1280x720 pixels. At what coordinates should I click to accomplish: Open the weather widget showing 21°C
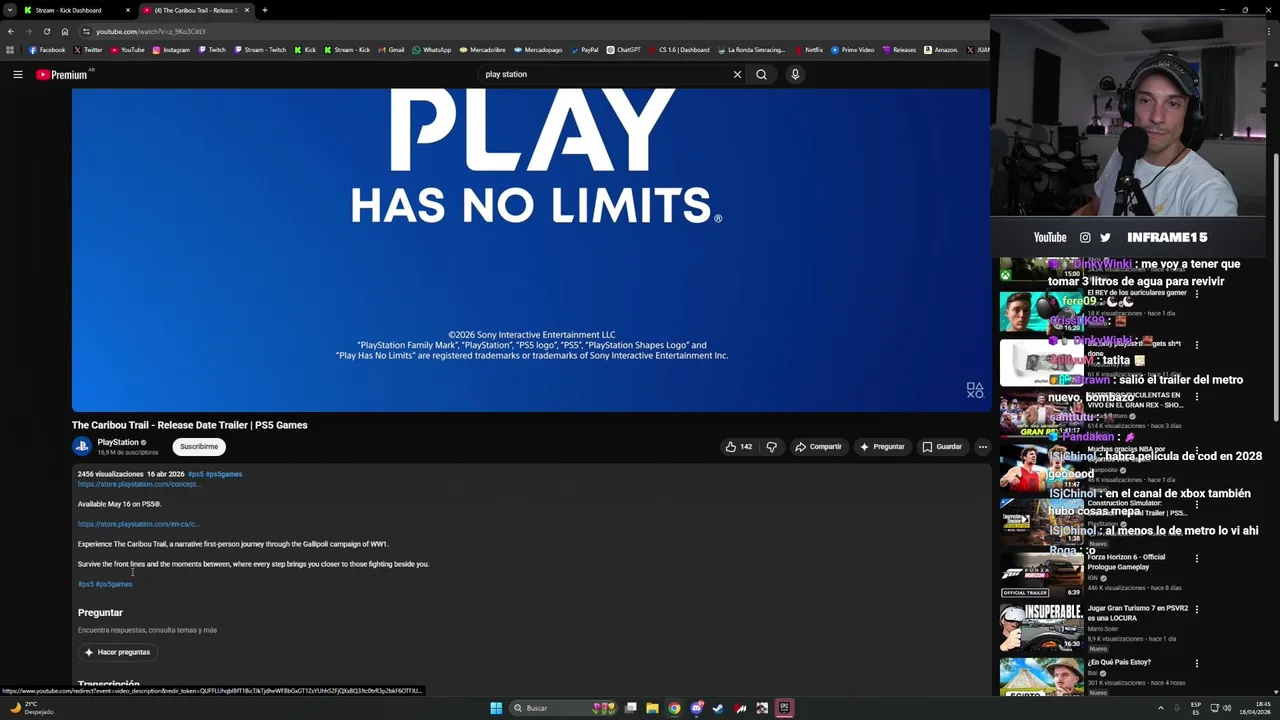point(32,708)
